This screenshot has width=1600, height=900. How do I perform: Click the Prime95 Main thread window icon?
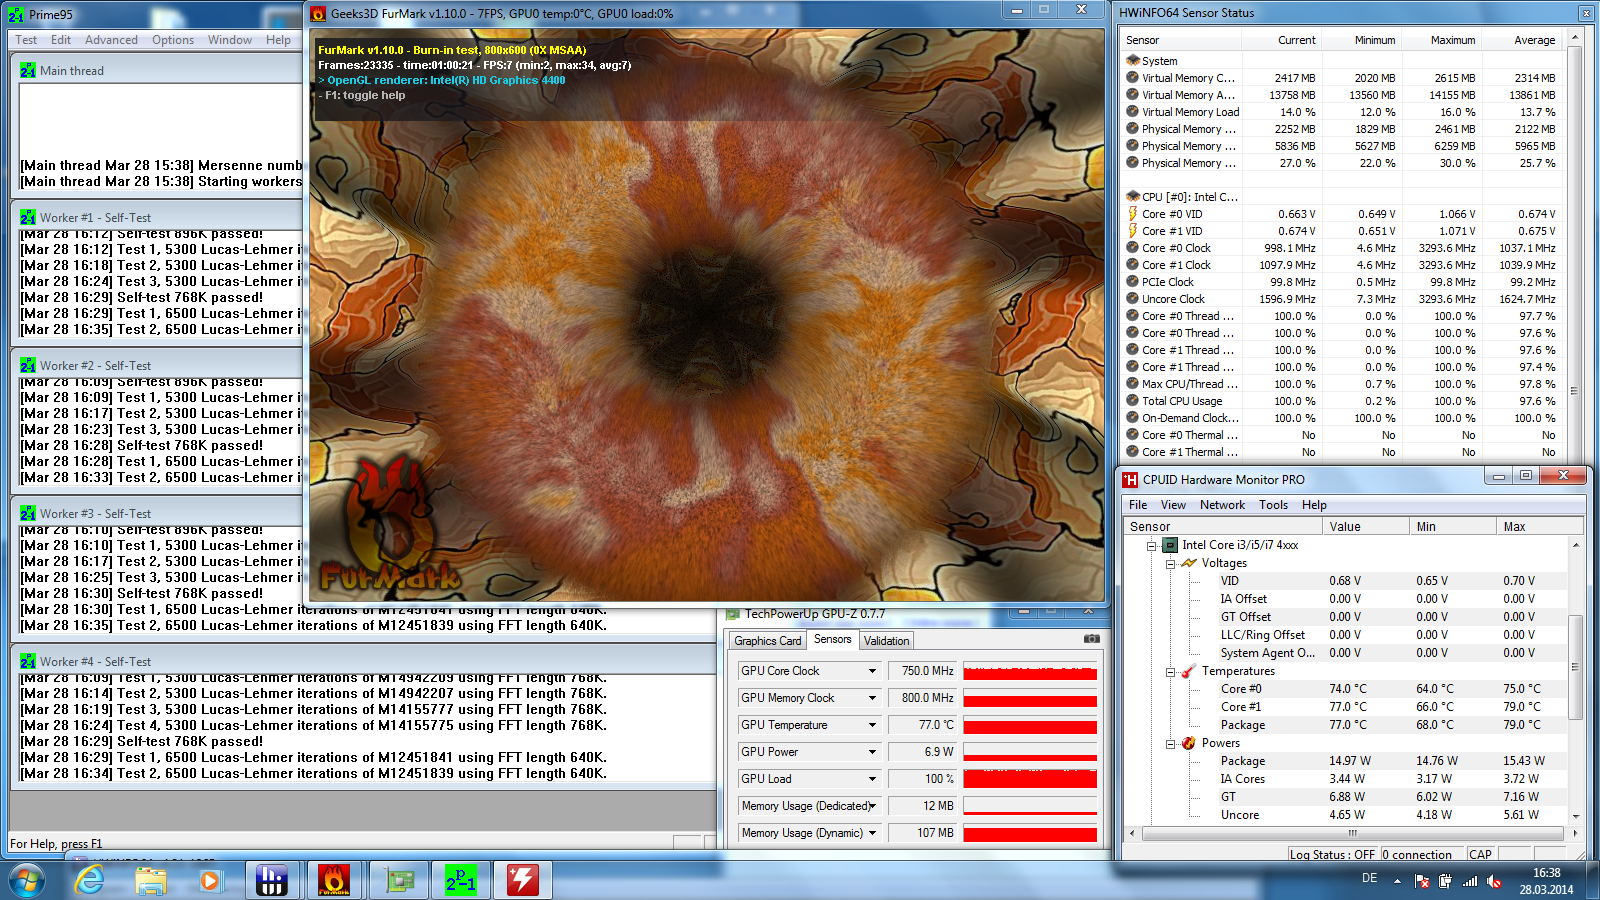28,71
